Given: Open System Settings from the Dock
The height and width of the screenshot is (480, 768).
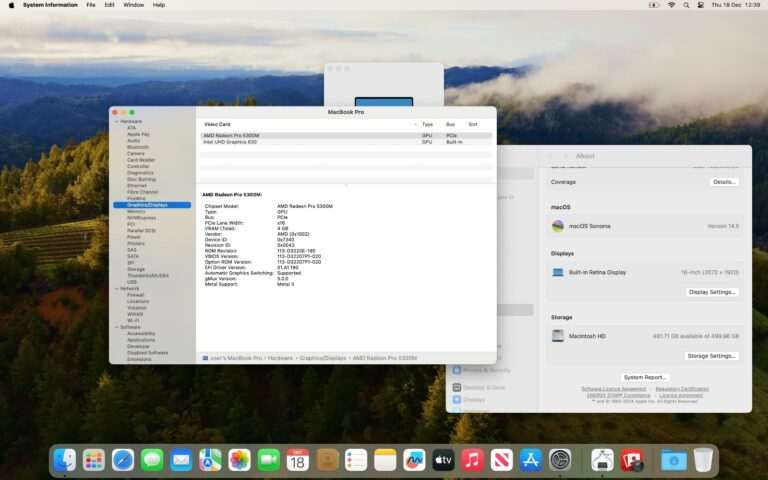Looking at the screenshot, I should [x=560, y=460].
